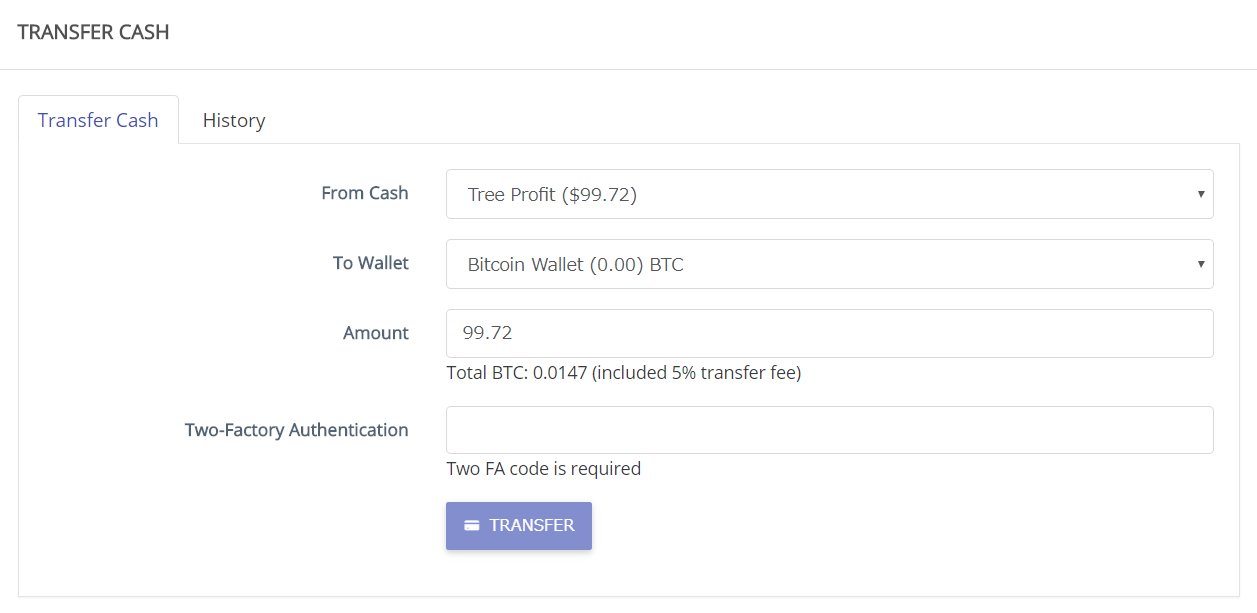Expand the From Cash dropdown arrow
Image resolution: width=1257 pixels, height=613 pixels.
1200,194
